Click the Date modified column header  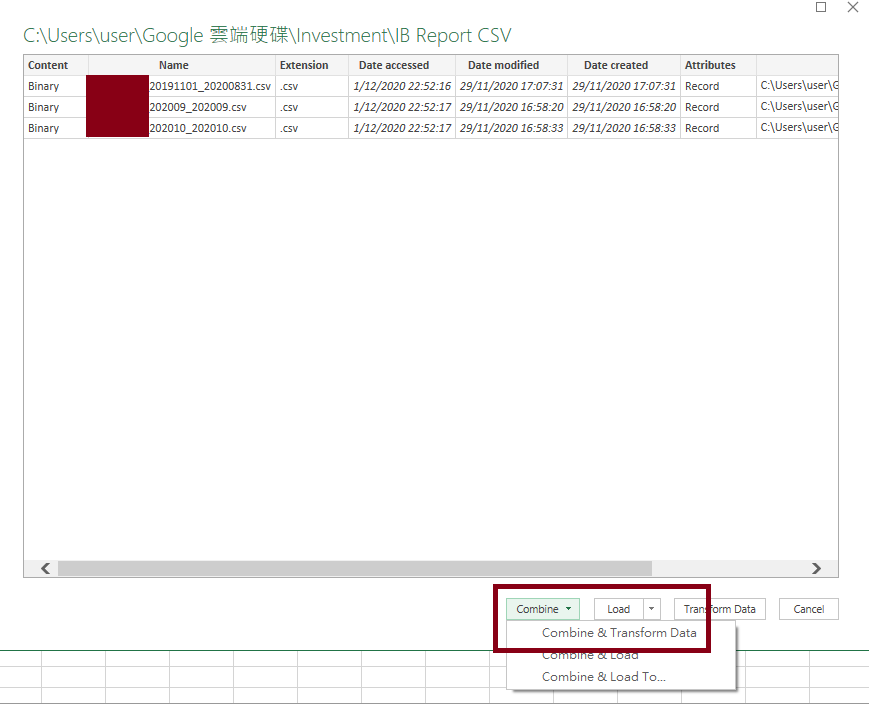click(511, 65)
